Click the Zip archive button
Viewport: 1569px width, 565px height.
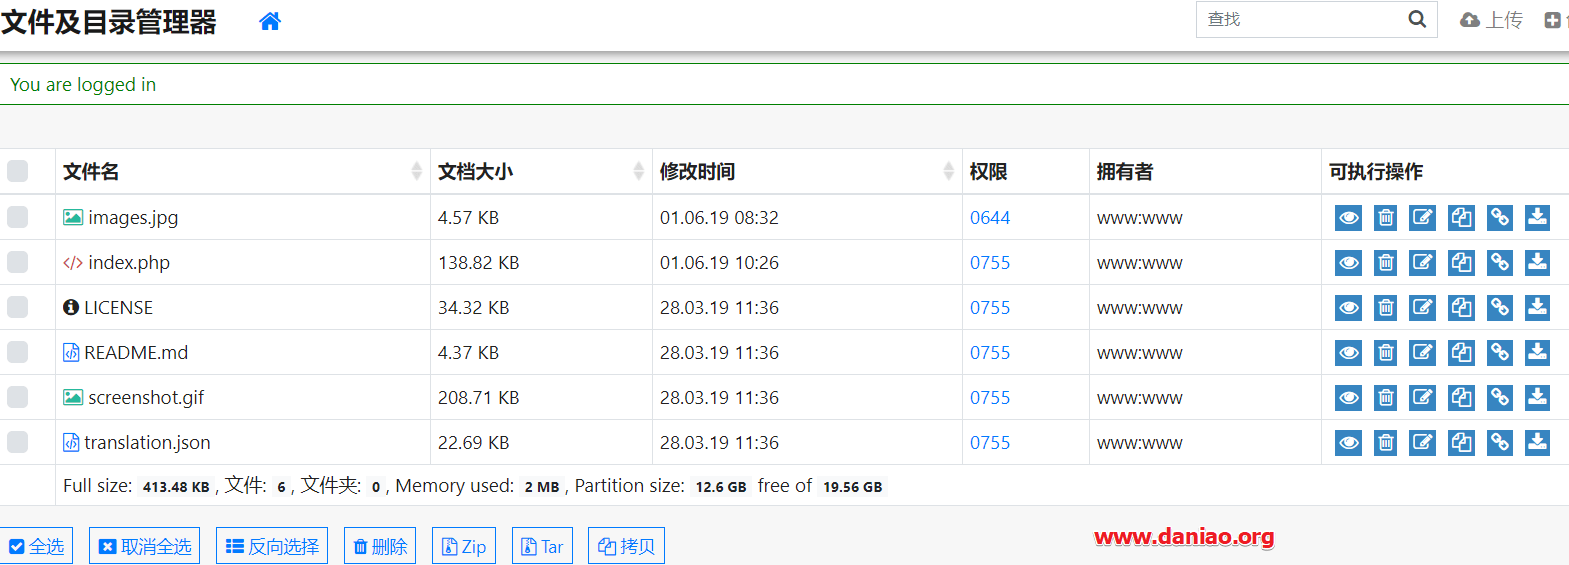pos(464,546)
